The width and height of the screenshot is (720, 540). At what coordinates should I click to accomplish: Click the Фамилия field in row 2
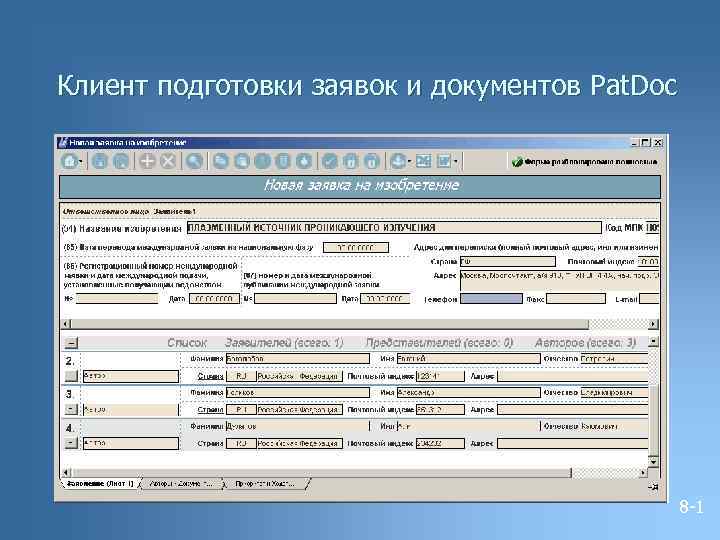tap(298, 359)
